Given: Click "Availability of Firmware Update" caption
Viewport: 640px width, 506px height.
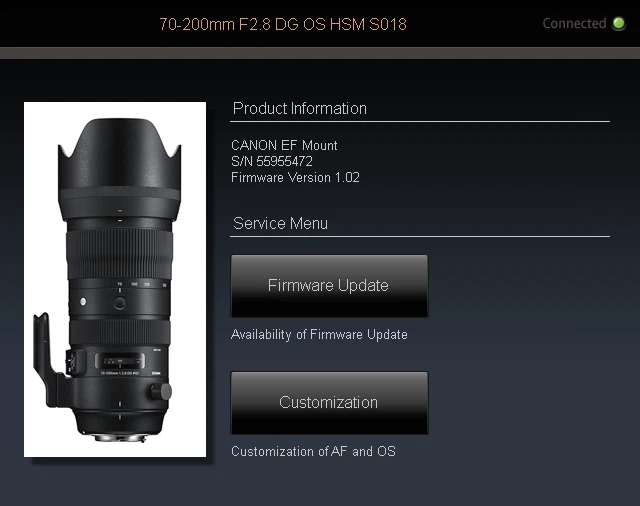Looking at the screenshot, I should [319, 335].
